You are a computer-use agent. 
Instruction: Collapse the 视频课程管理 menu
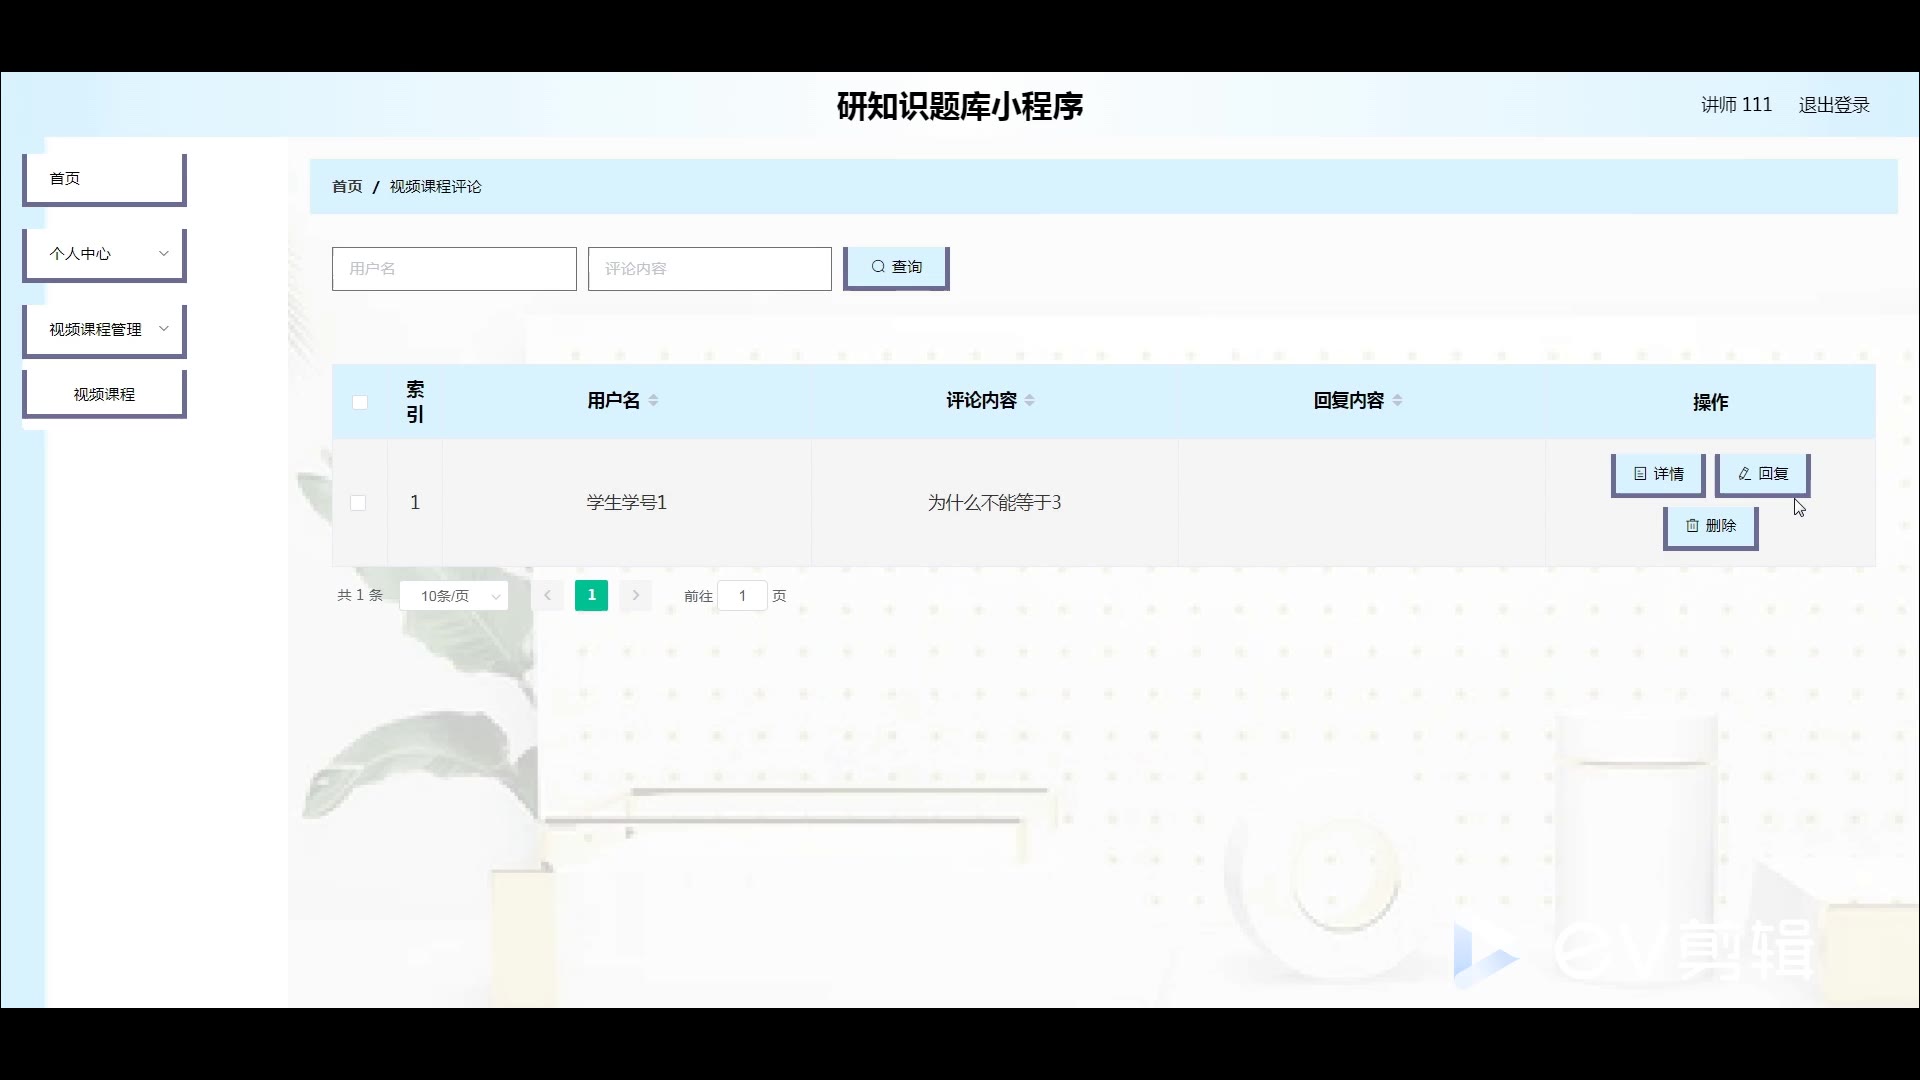(104, 329)
